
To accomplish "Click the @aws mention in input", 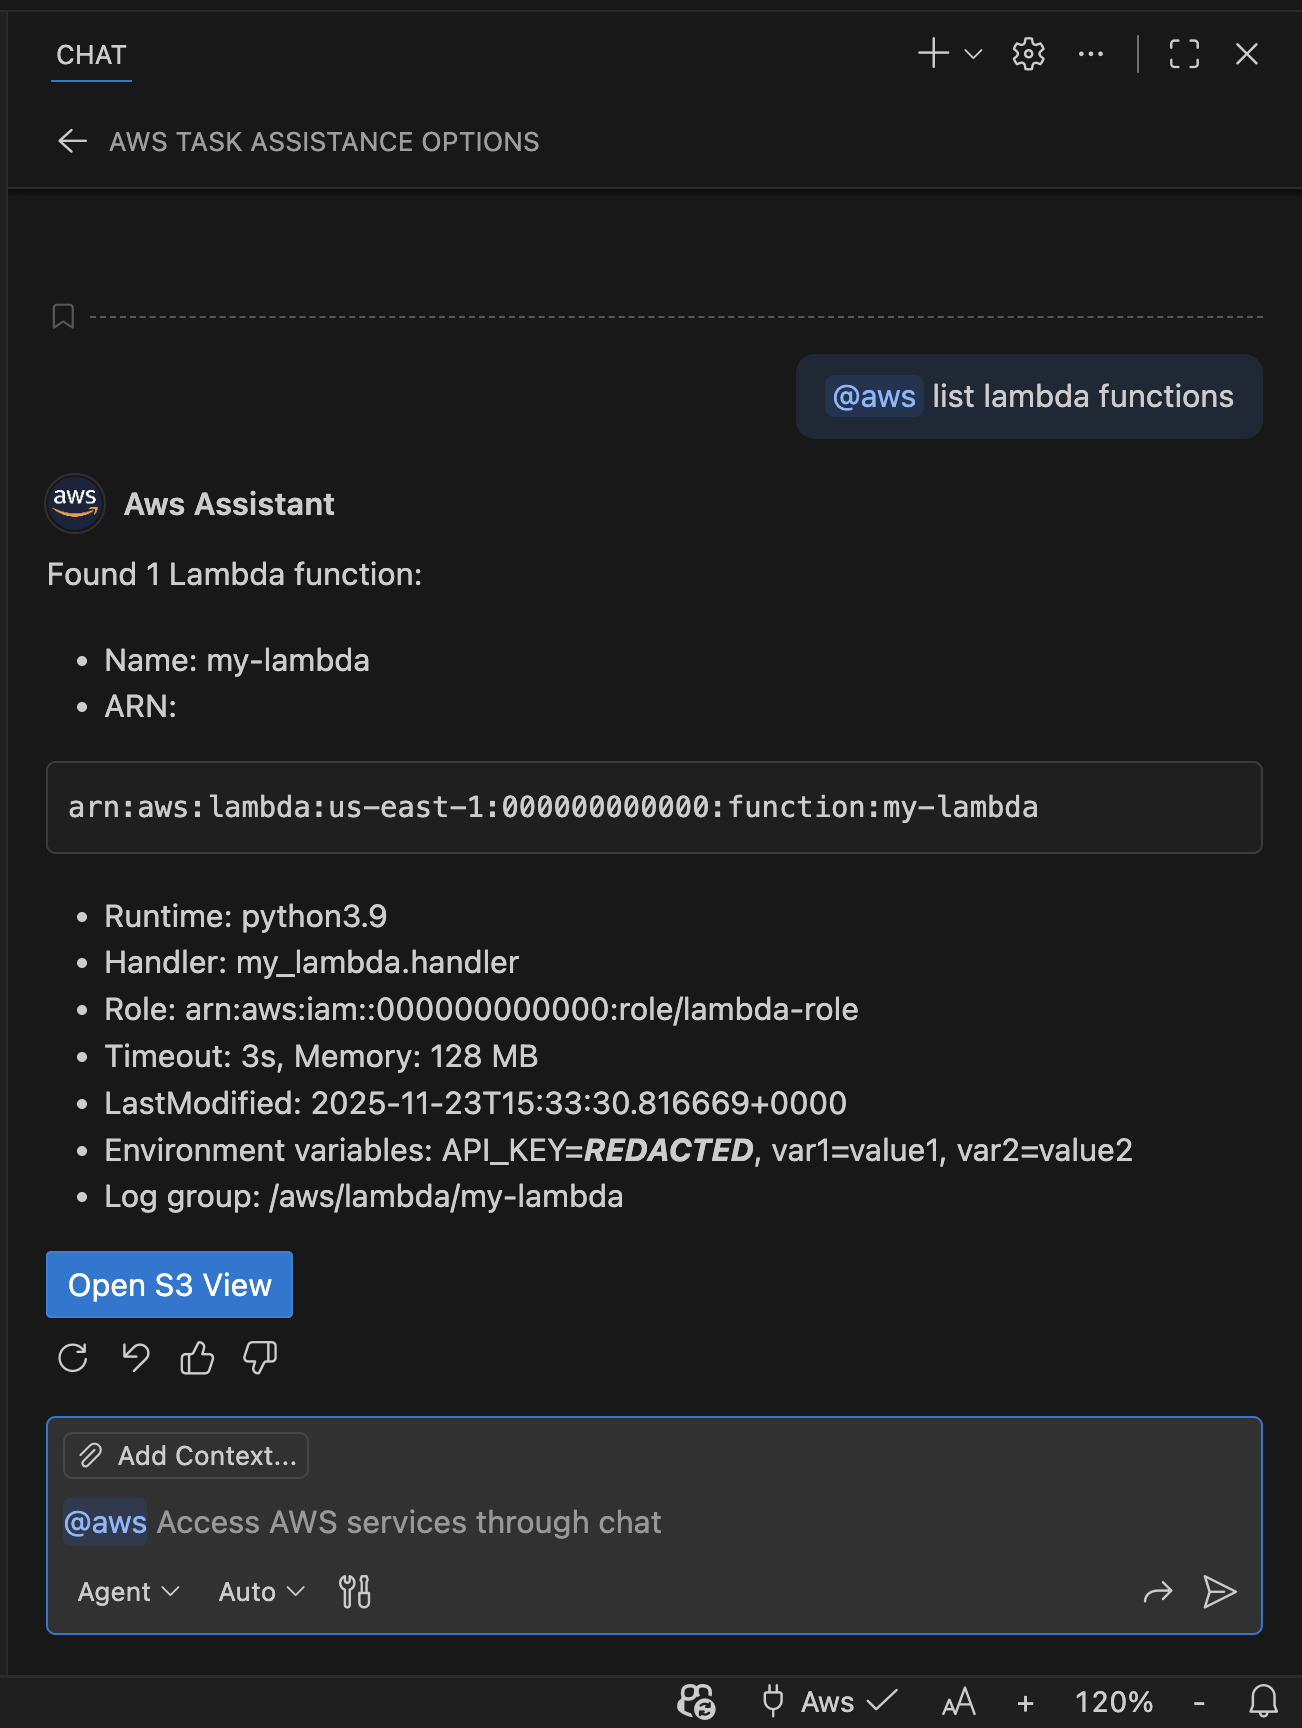I will pyautogui.click(x=105, y=1522).
